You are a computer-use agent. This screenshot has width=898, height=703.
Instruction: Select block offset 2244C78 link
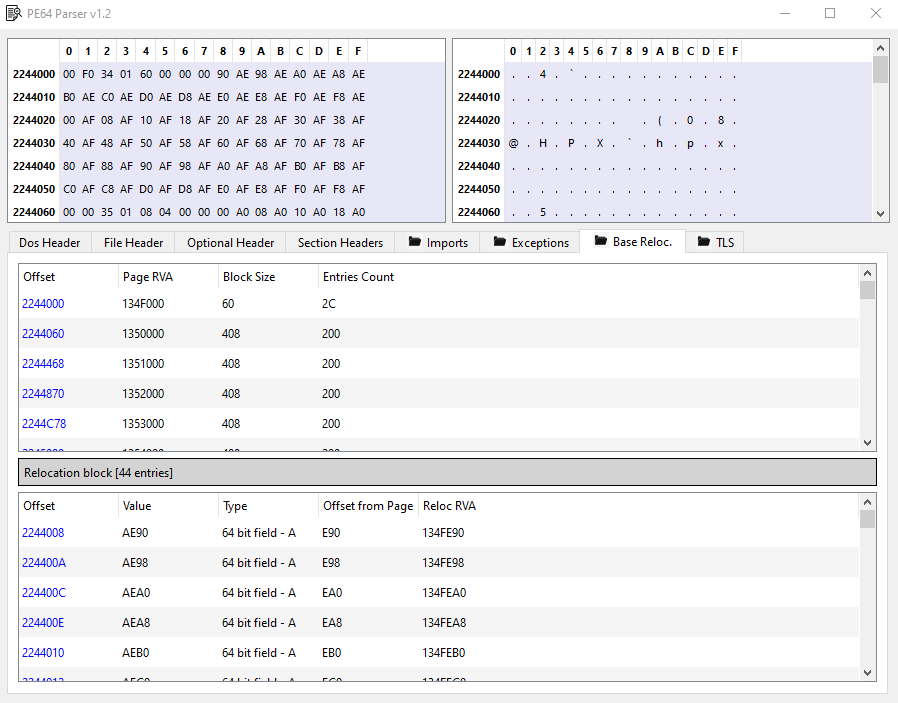(43, 424)
